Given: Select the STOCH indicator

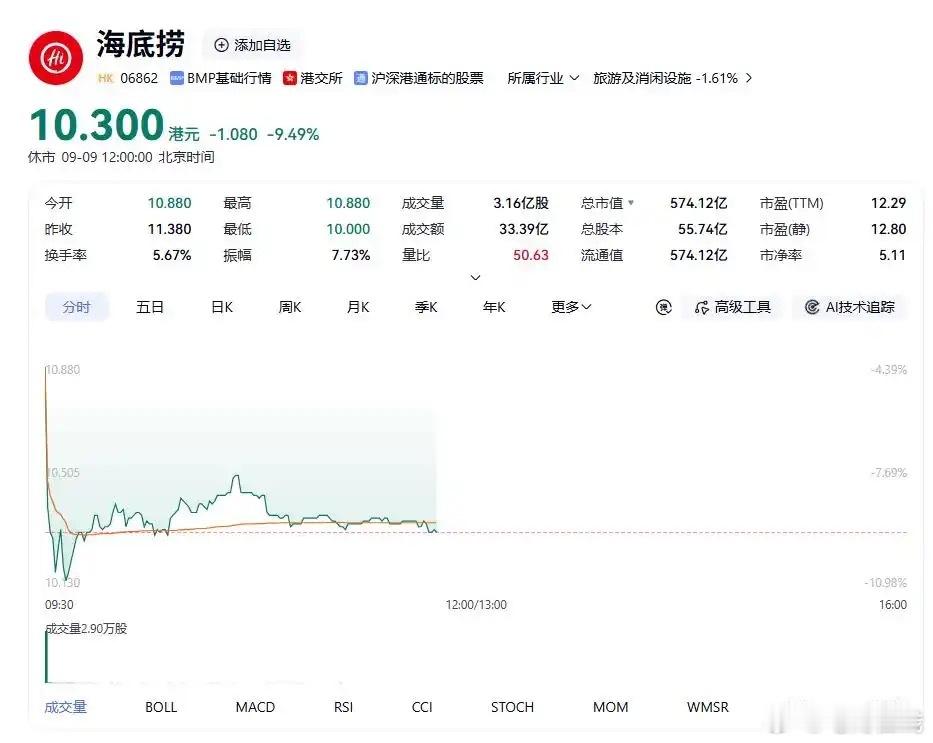Looking at the screenshot, I should [512, 707].
